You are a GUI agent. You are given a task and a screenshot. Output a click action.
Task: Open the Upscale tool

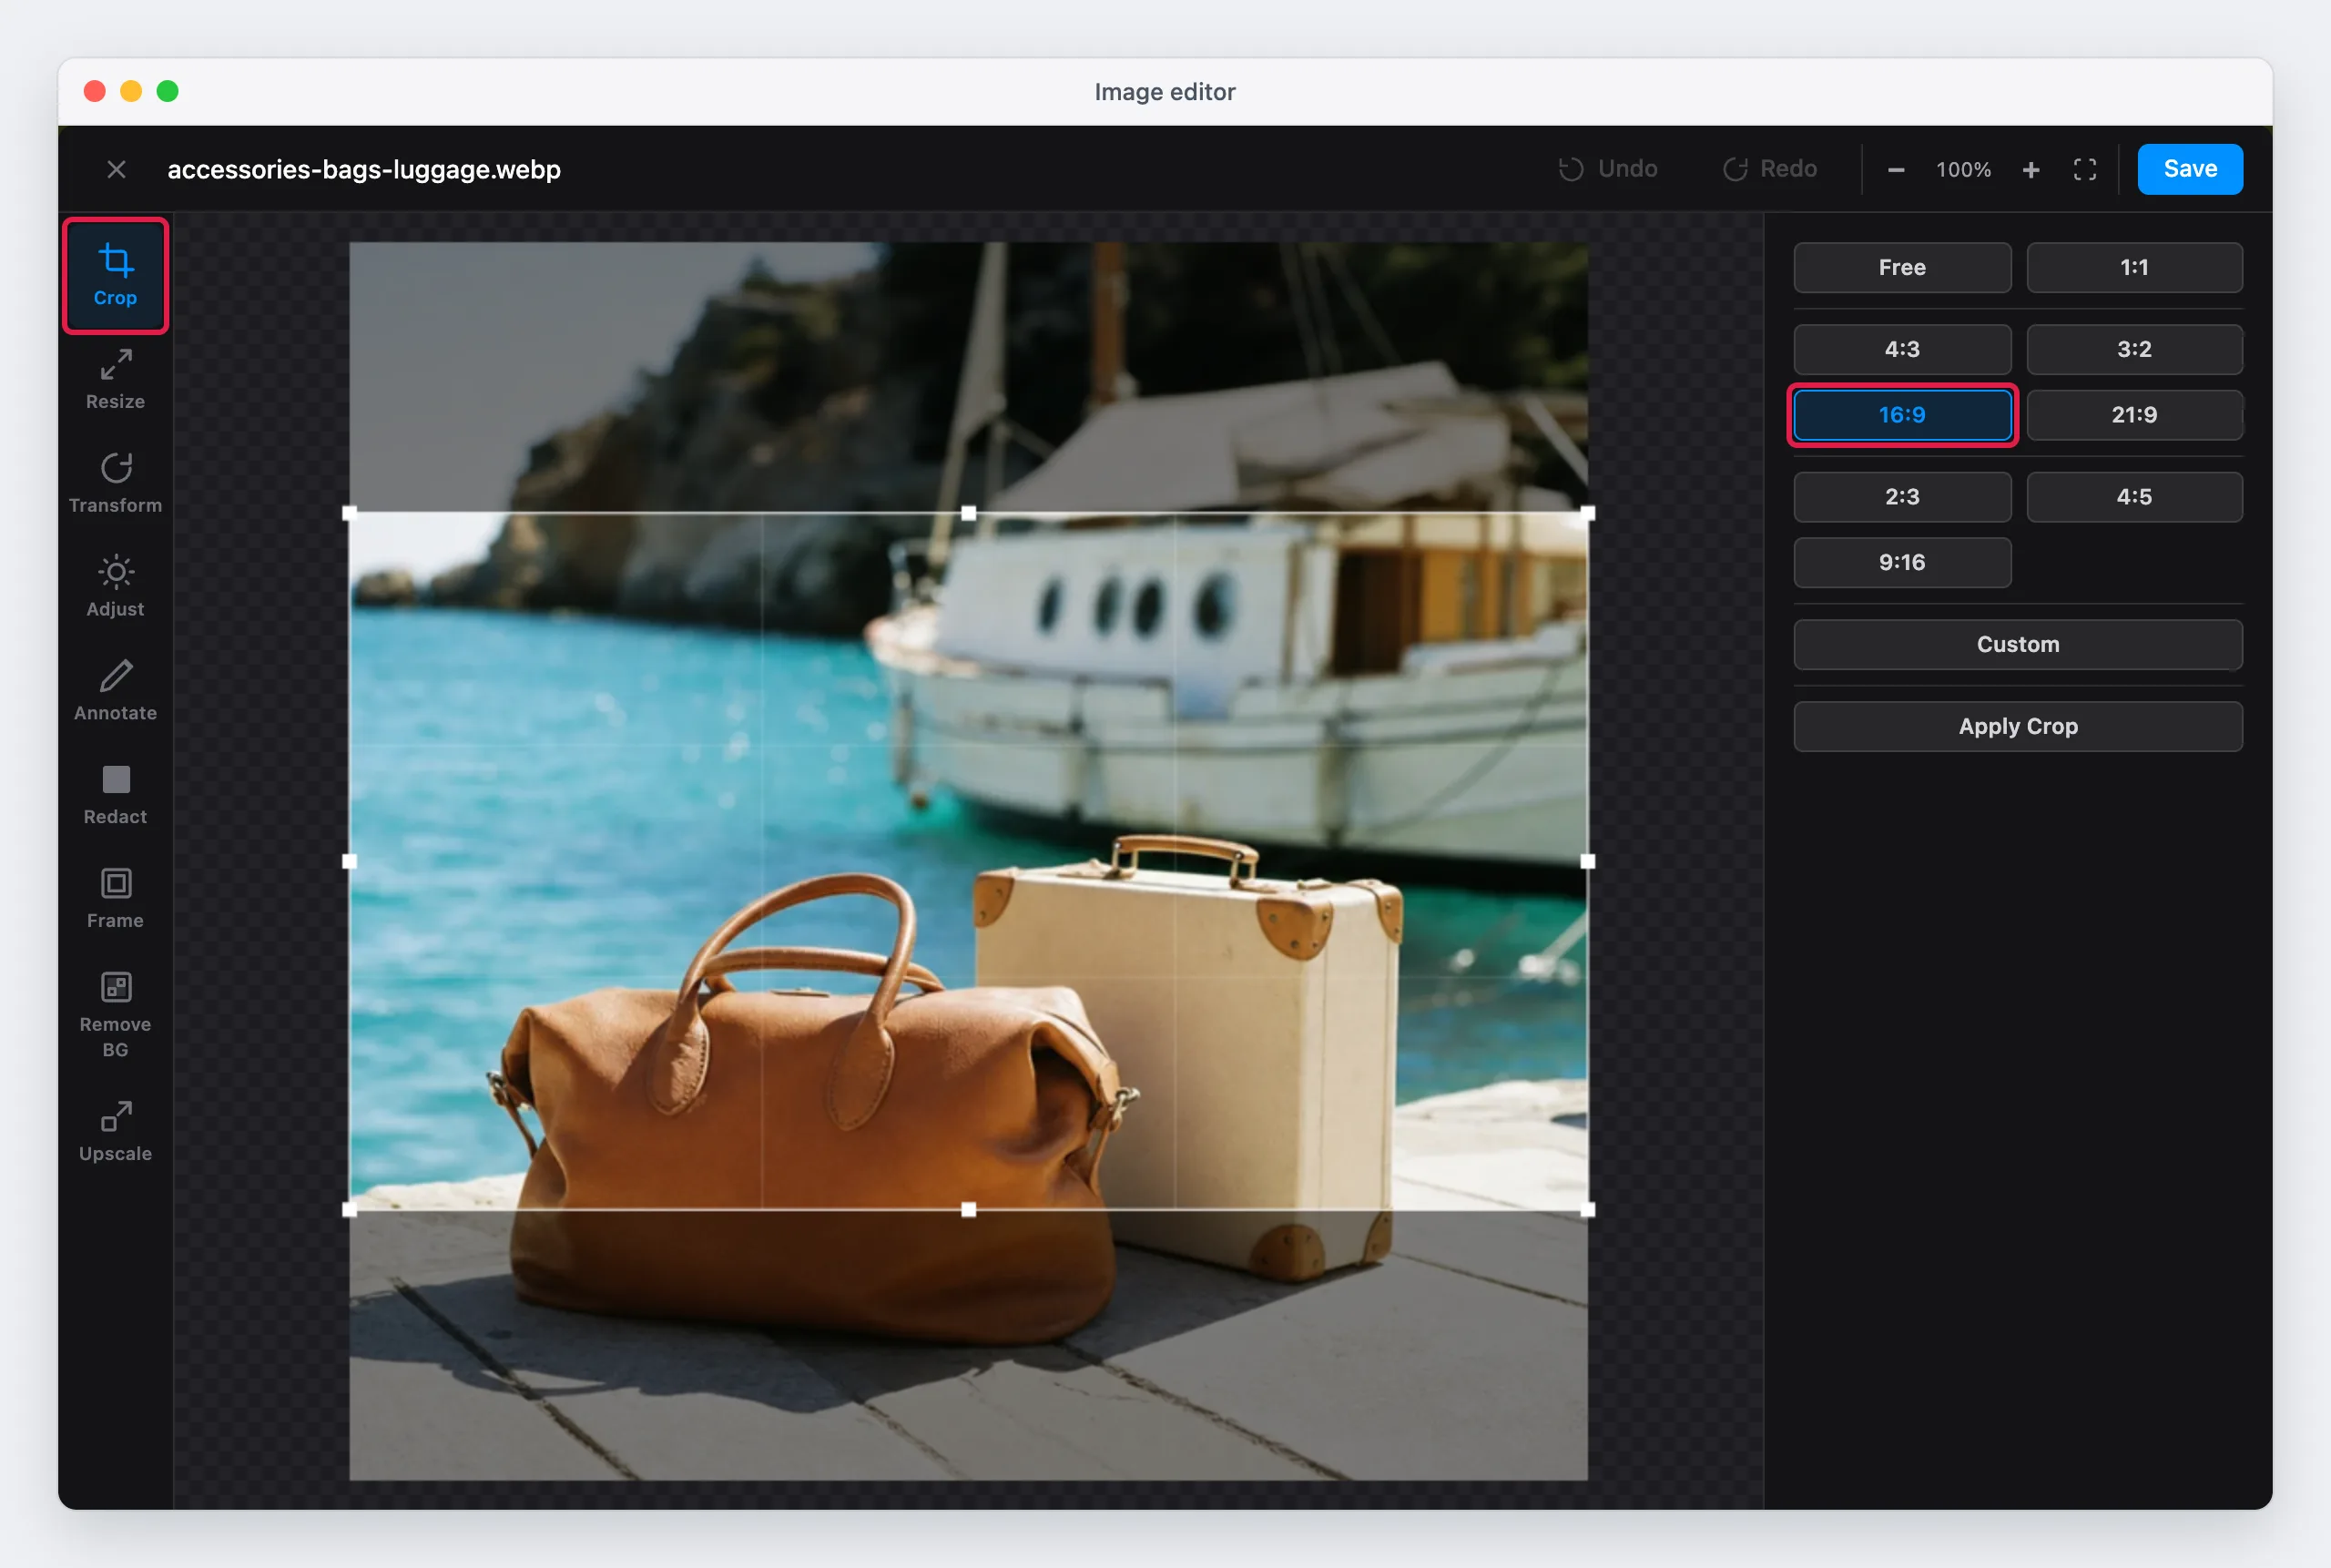115,1132
